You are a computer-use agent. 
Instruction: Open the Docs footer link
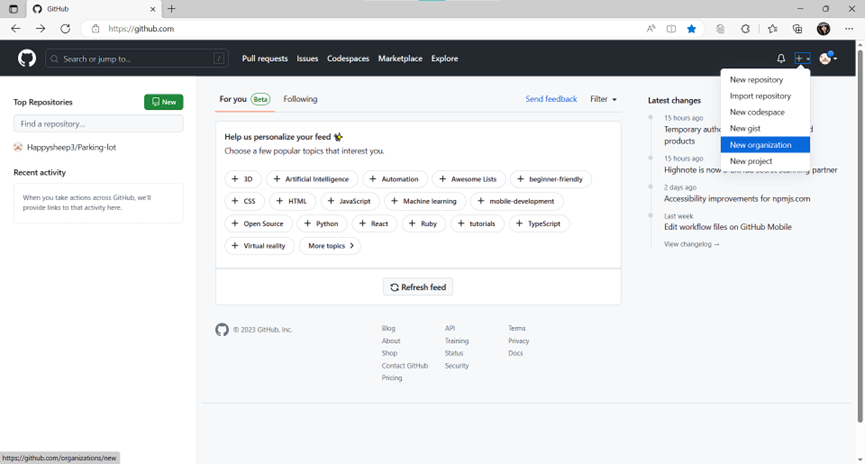[x=515, y=353]
